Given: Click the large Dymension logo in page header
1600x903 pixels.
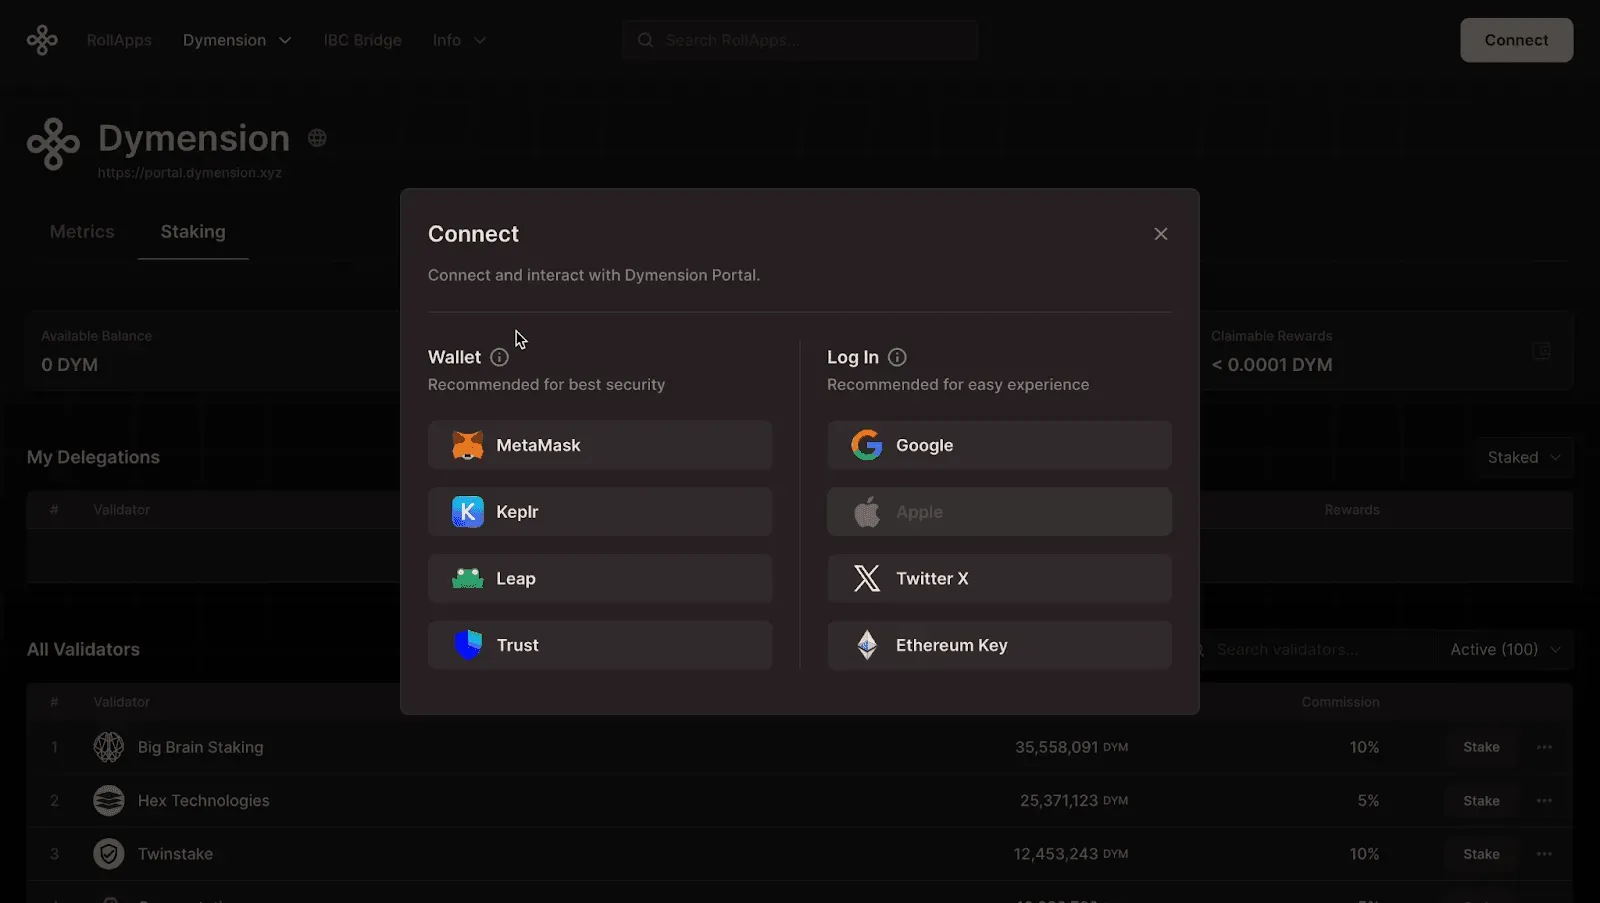Looking at the screenshot, I should coord(53,144).
